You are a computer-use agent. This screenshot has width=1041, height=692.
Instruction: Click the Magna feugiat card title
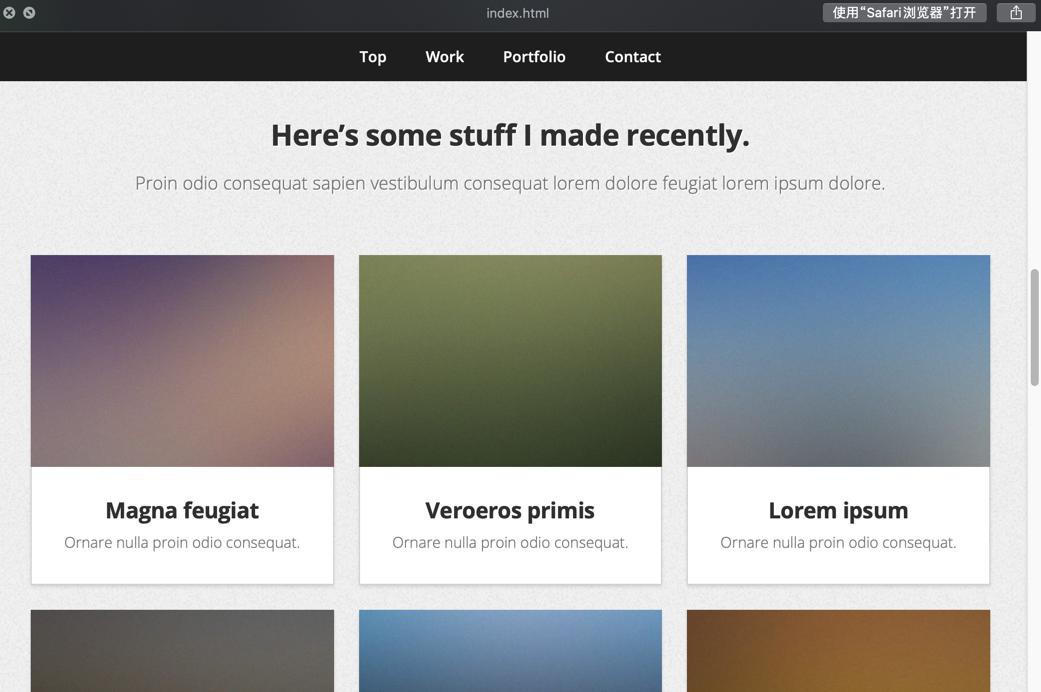click(182, 510)
